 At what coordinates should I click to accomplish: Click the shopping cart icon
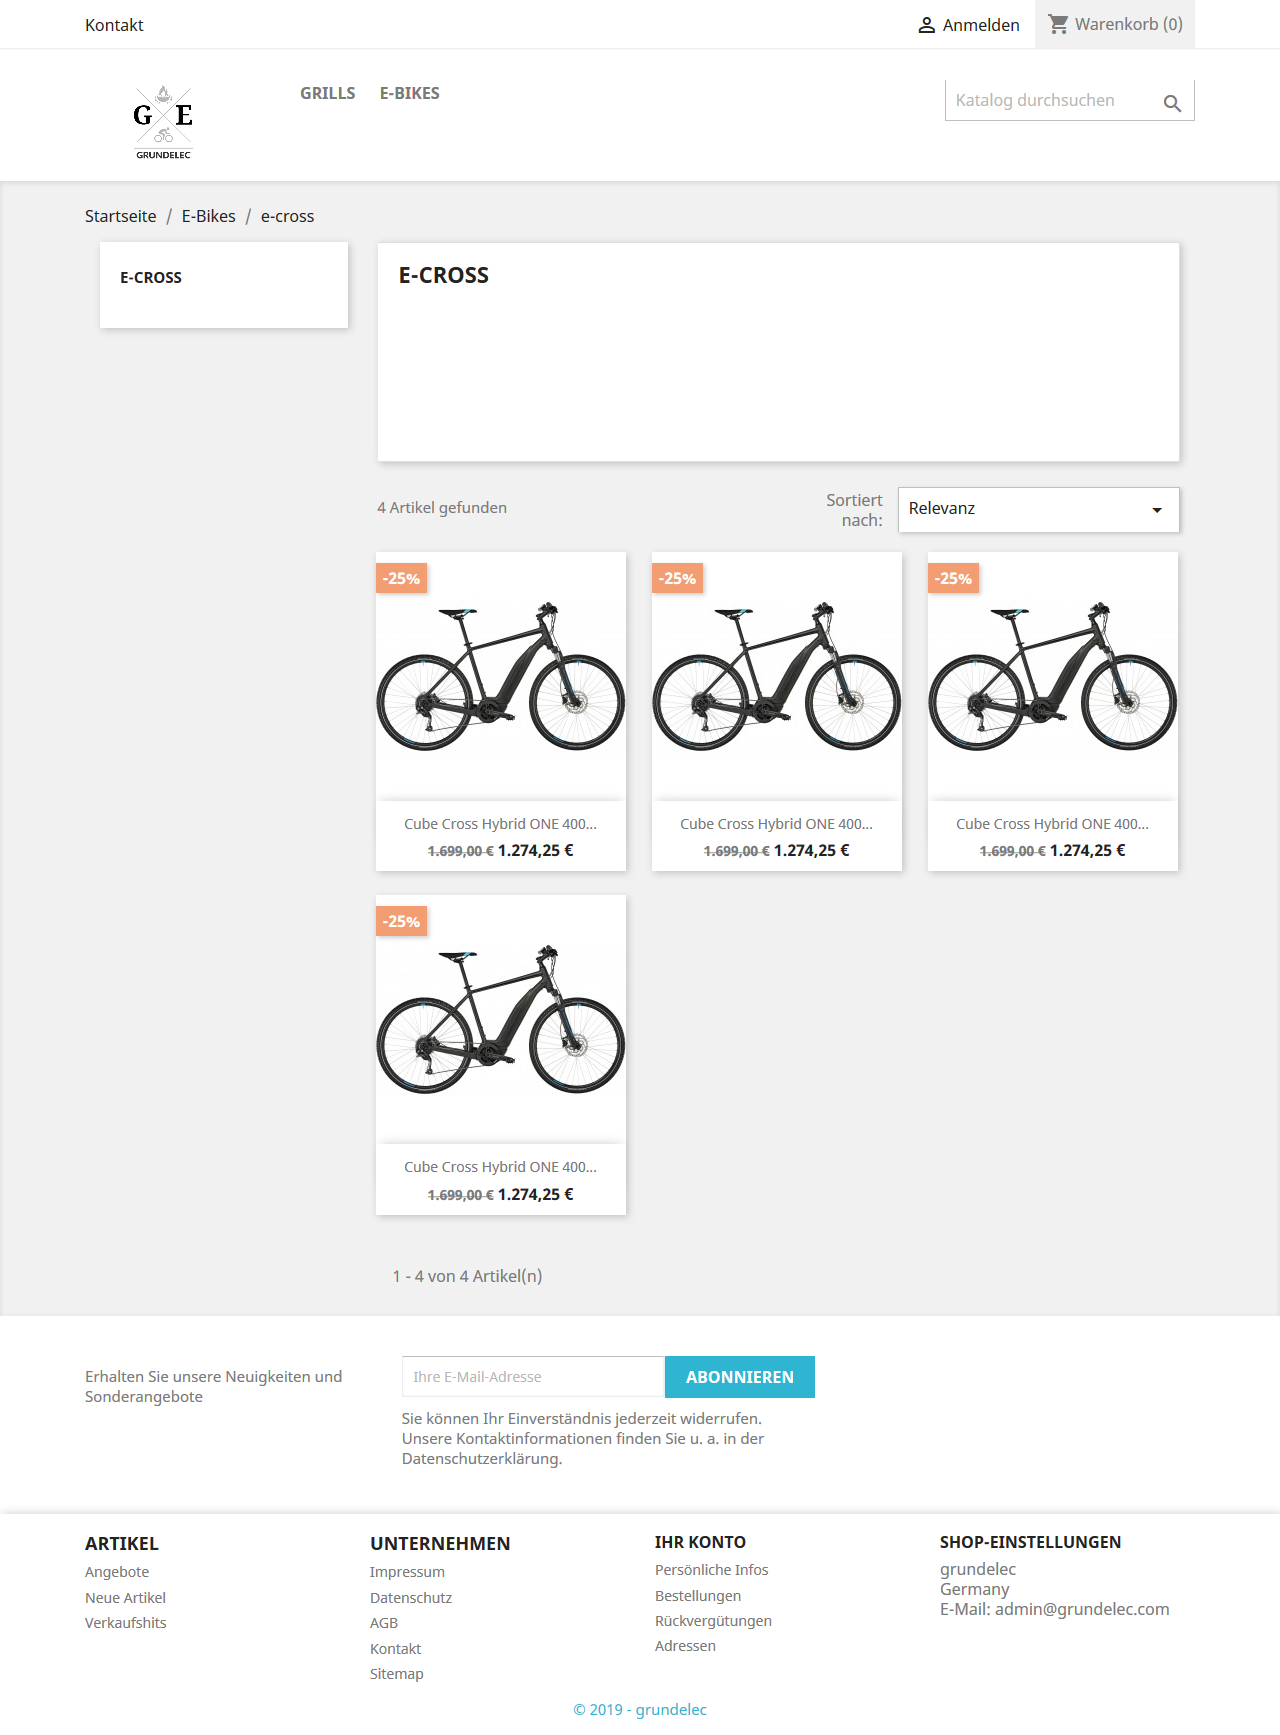click(x=1058, y=24)
